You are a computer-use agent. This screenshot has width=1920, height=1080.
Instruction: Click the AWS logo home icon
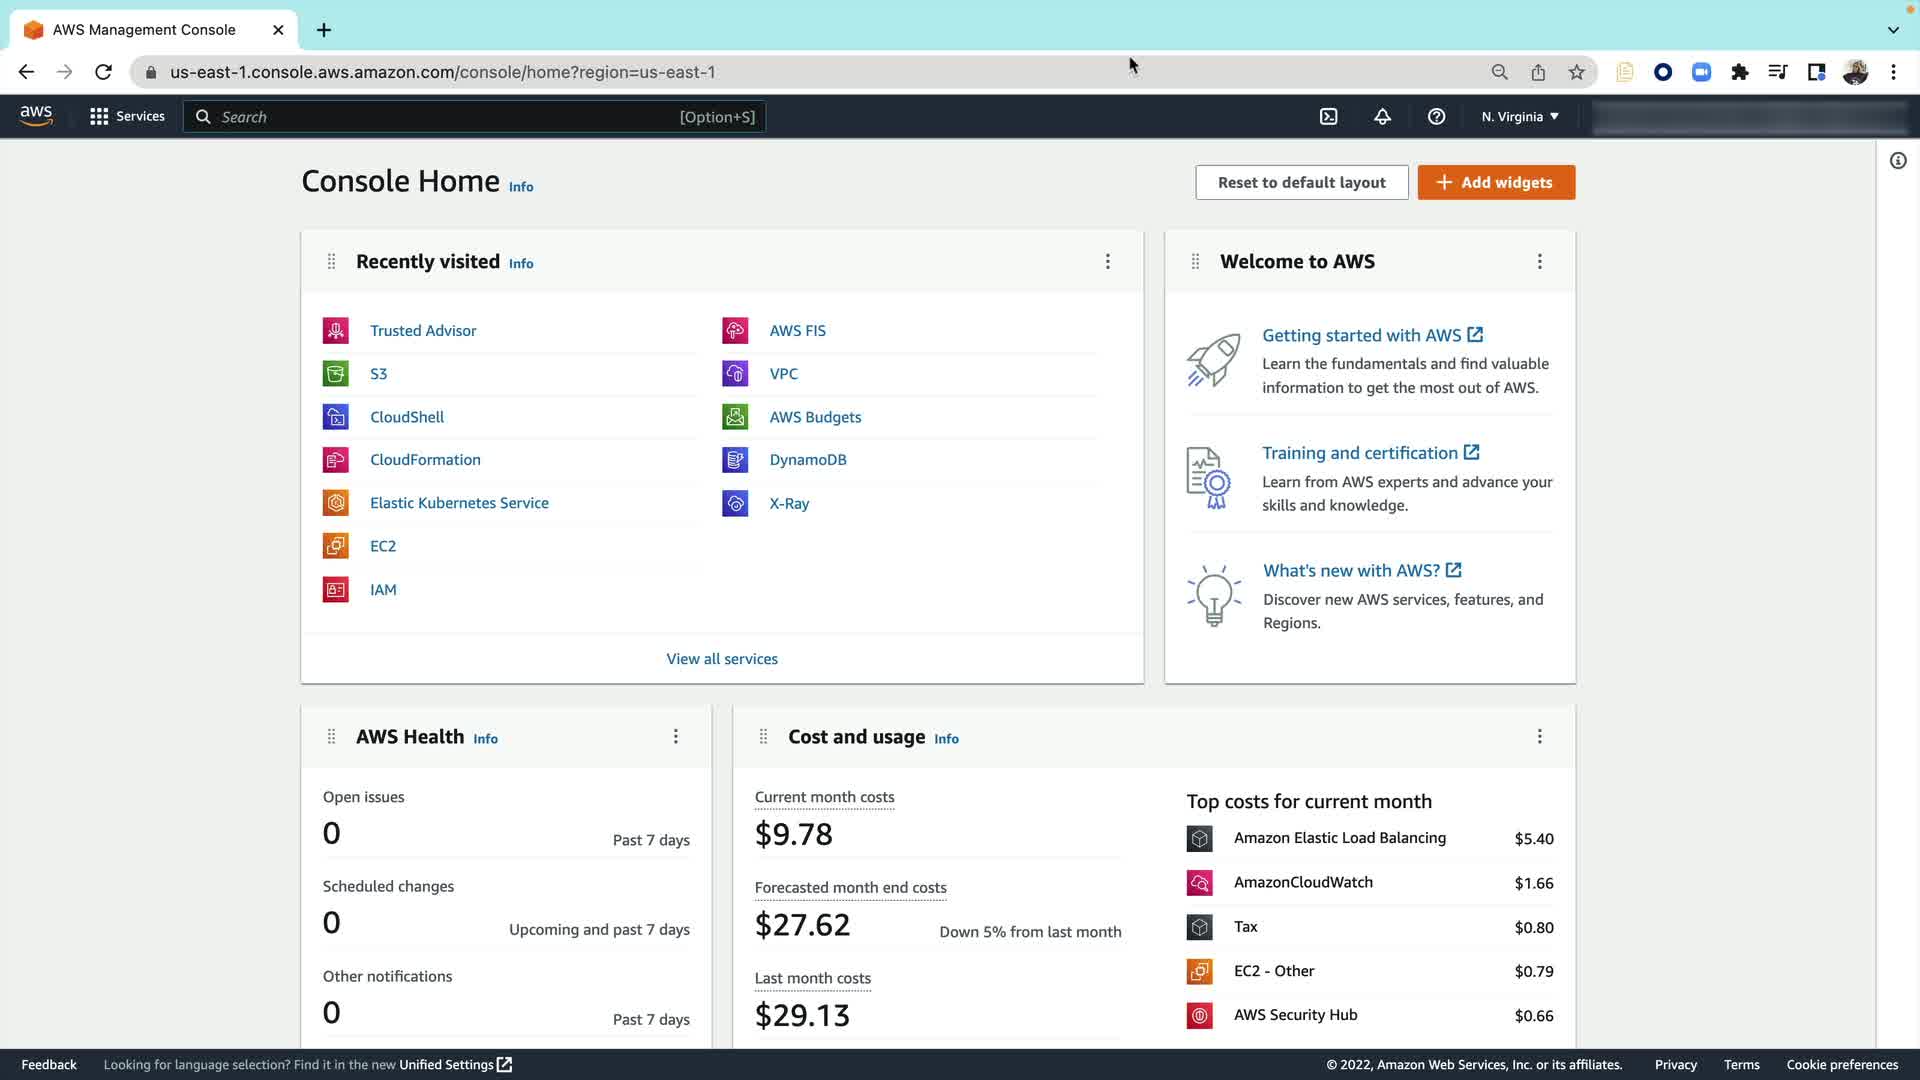(36, 116)
